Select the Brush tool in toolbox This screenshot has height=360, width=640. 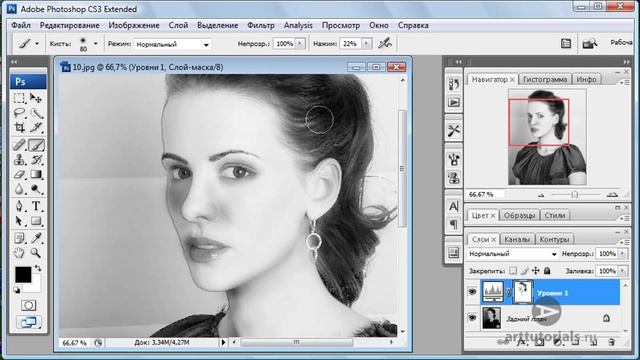click(x=36, y=145)
